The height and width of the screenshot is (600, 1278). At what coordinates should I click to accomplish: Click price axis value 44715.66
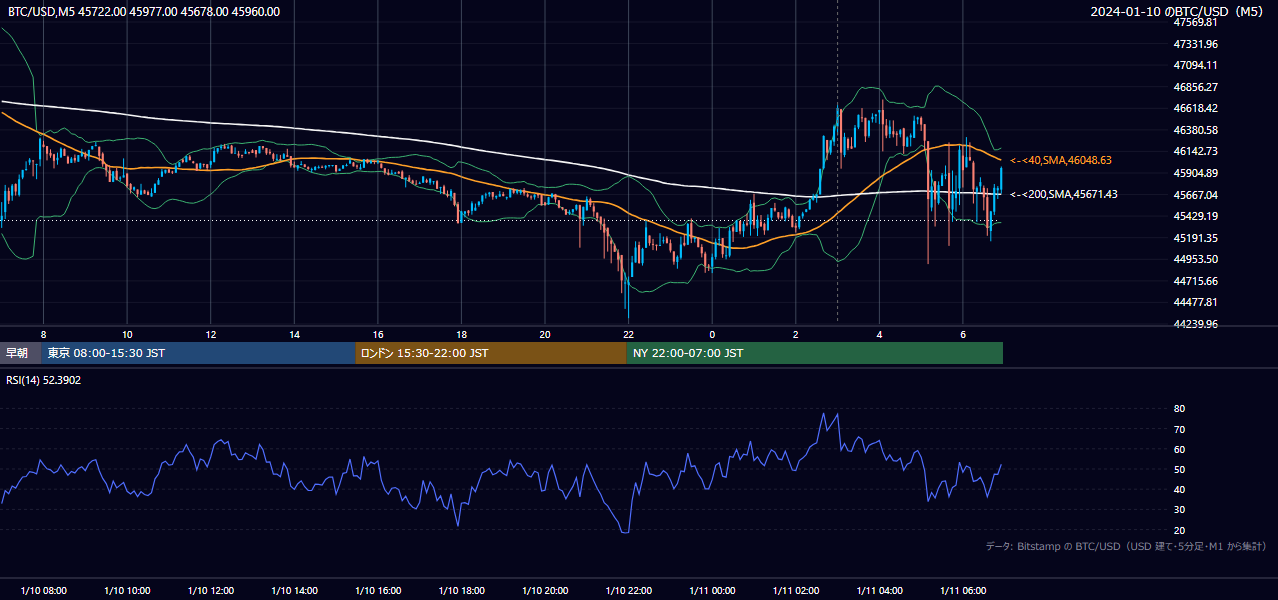point(1195,281)
